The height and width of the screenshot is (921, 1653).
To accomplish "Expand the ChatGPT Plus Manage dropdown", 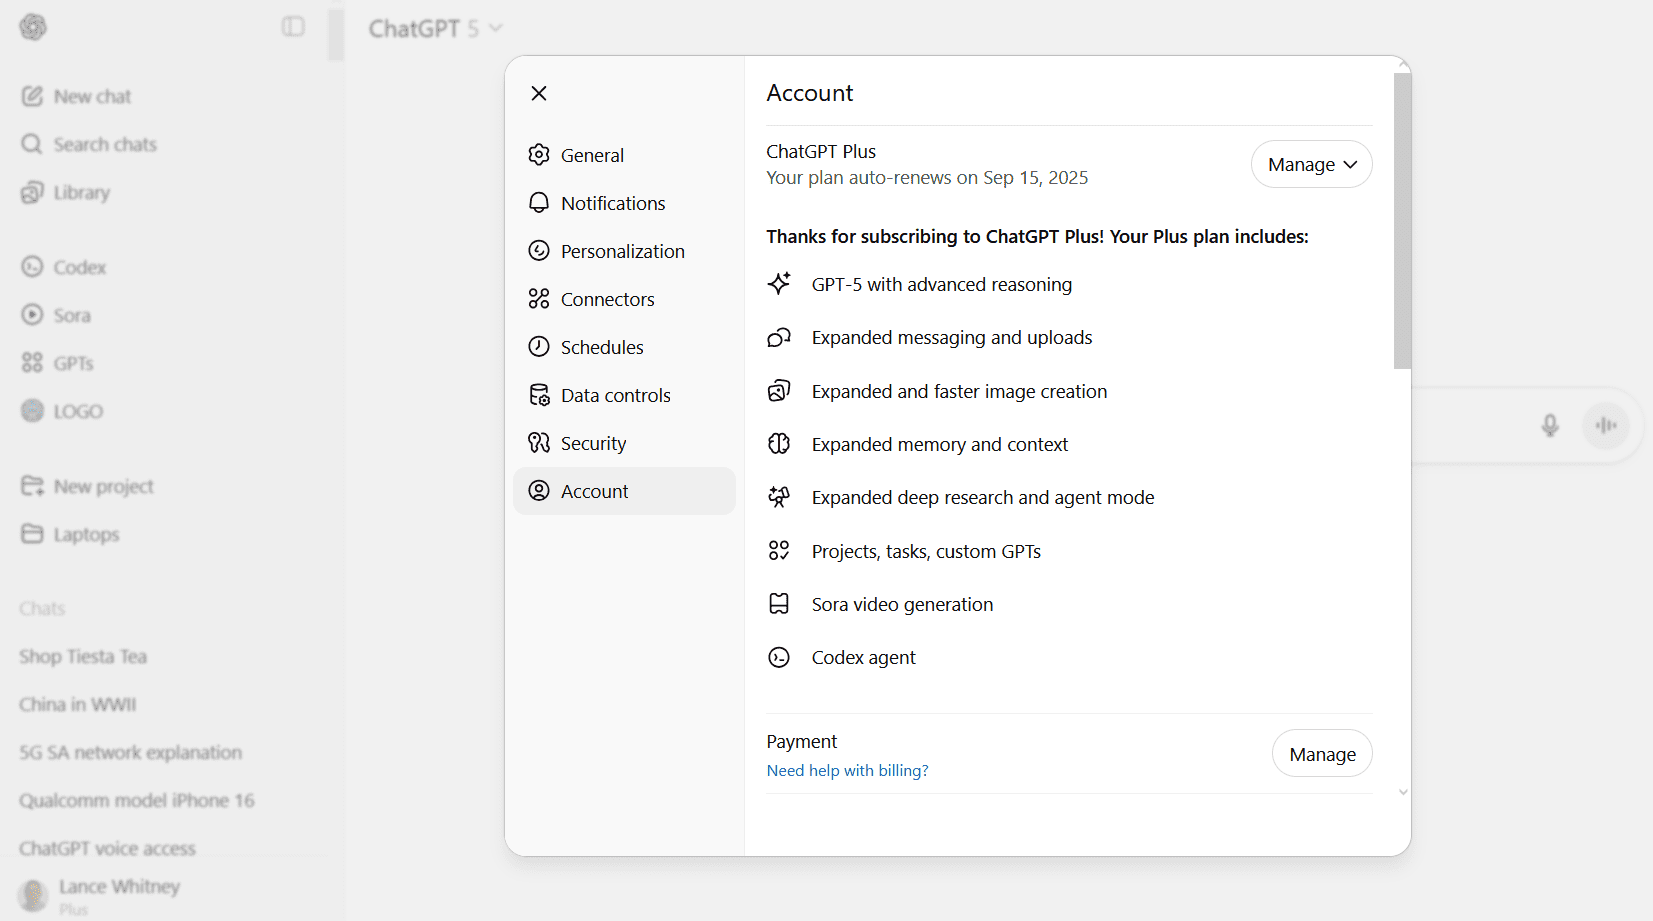I will click(1311, 164).
